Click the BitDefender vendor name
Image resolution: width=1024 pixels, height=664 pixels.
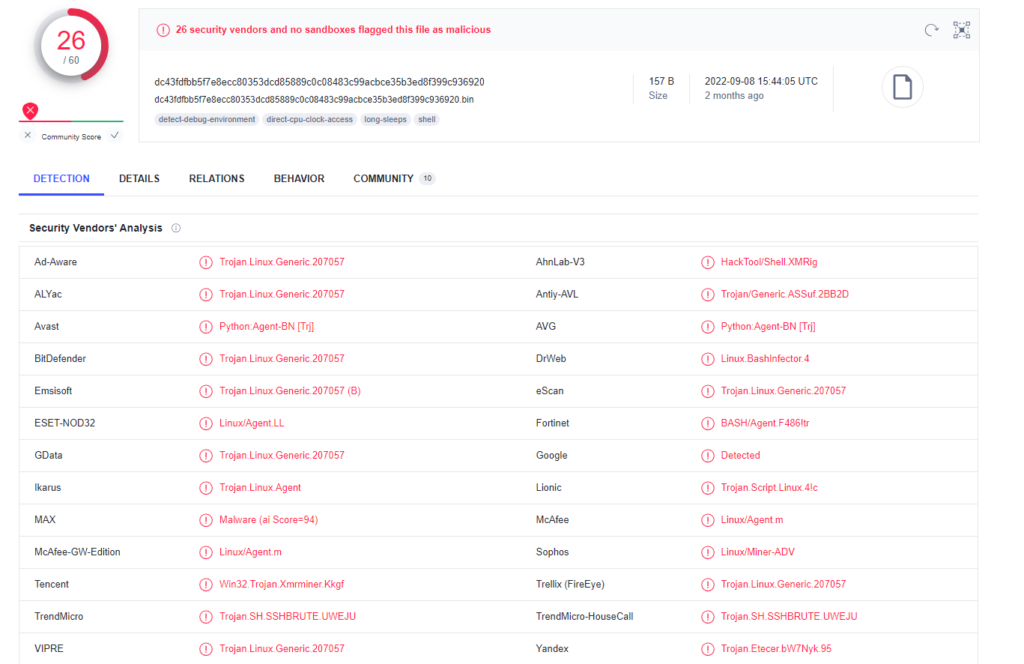click(x=60, y=358)
